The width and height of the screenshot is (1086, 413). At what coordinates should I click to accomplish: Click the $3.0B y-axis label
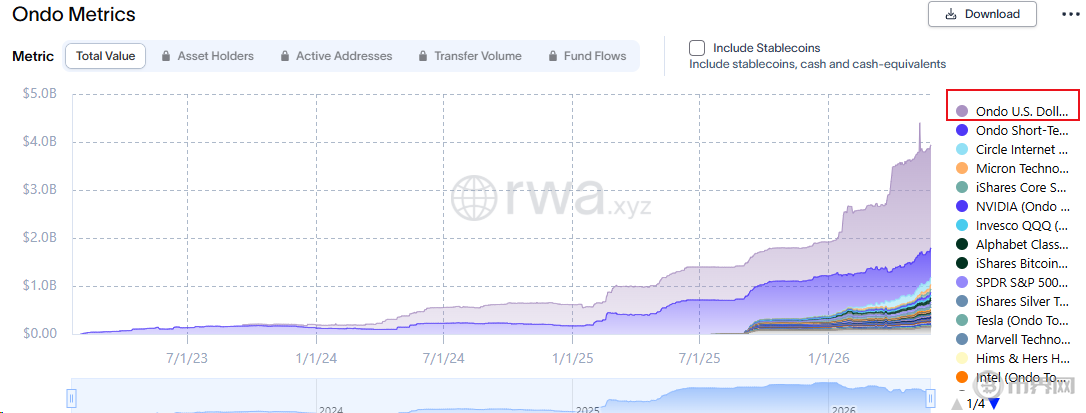coord(39,190)
